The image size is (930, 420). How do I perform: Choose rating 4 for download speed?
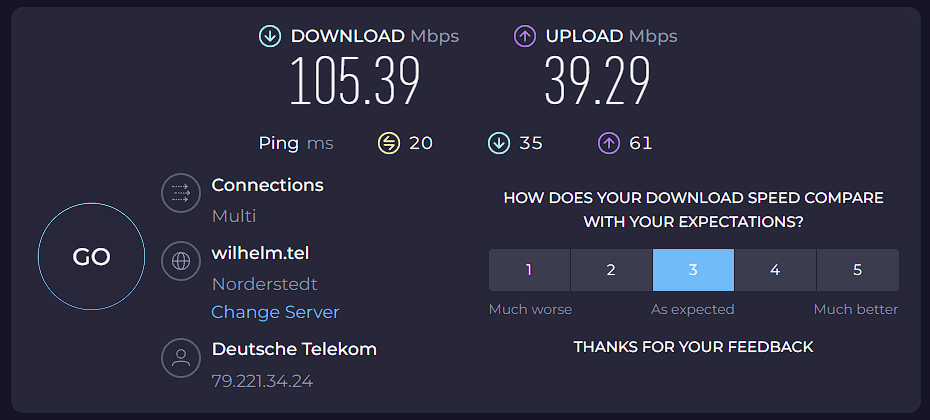click(775, 270)
